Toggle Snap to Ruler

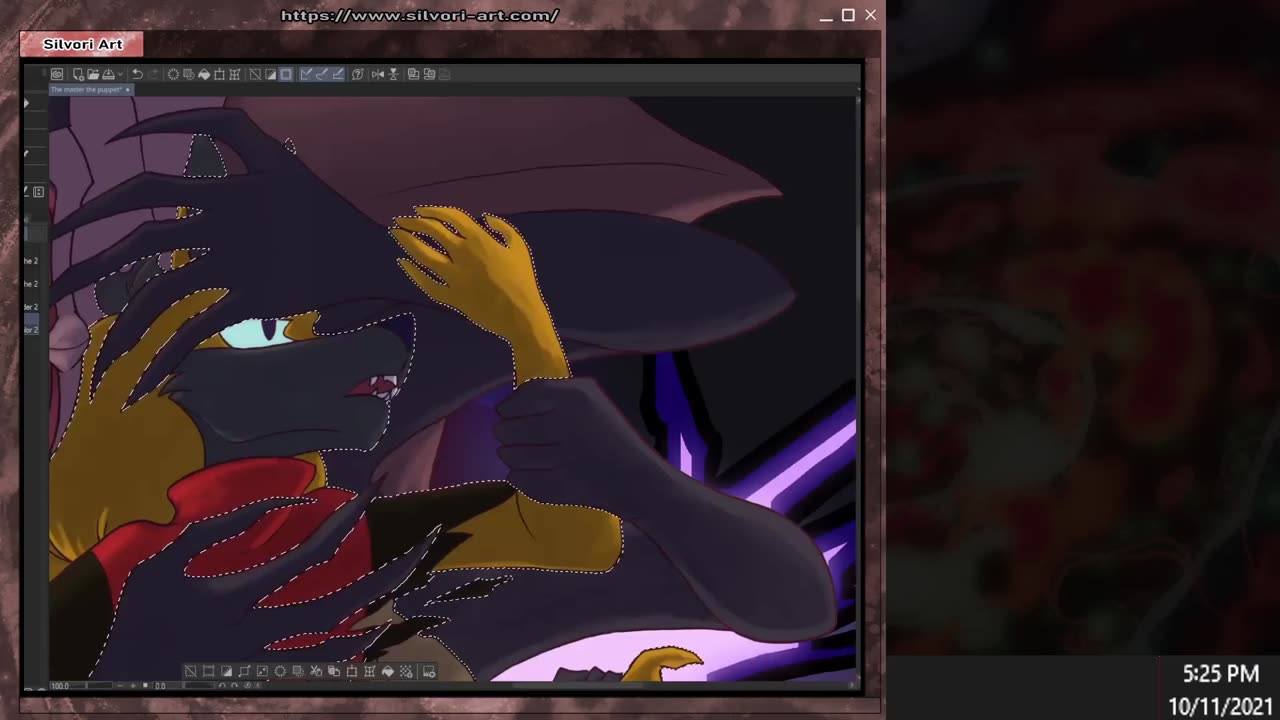(x=305, y=74)
